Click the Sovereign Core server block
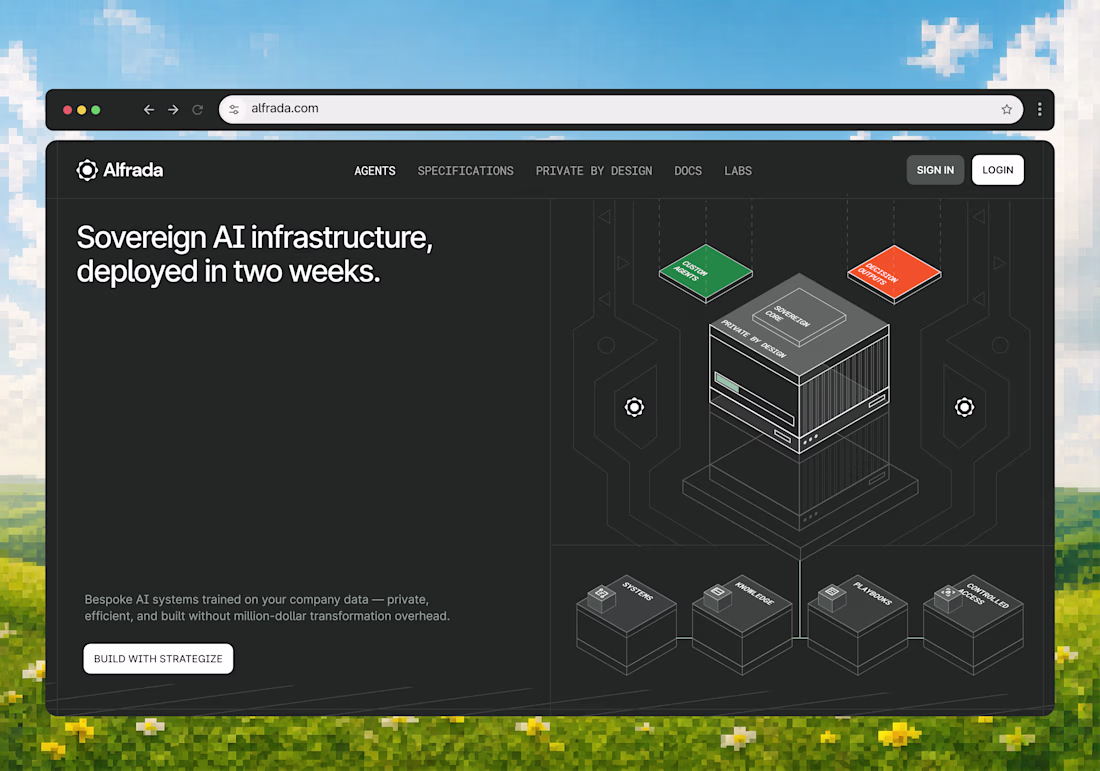This screenshot has width=1100, height=771. [799, 363]
